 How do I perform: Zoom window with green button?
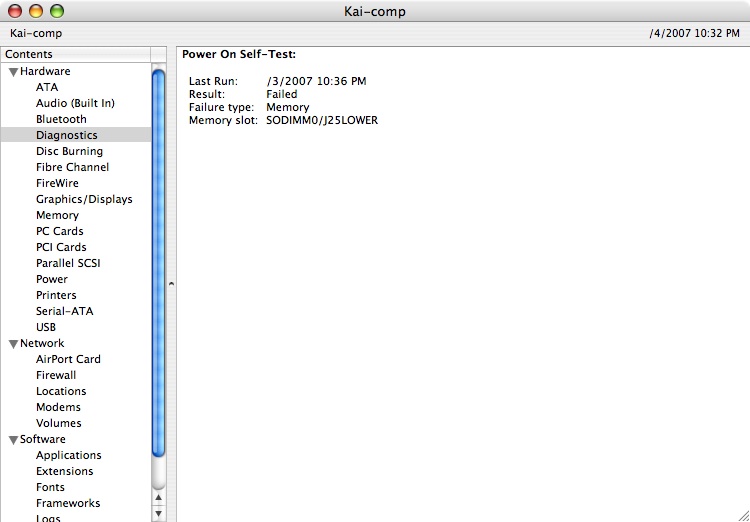pyautogui.click(x=57, y=11)
